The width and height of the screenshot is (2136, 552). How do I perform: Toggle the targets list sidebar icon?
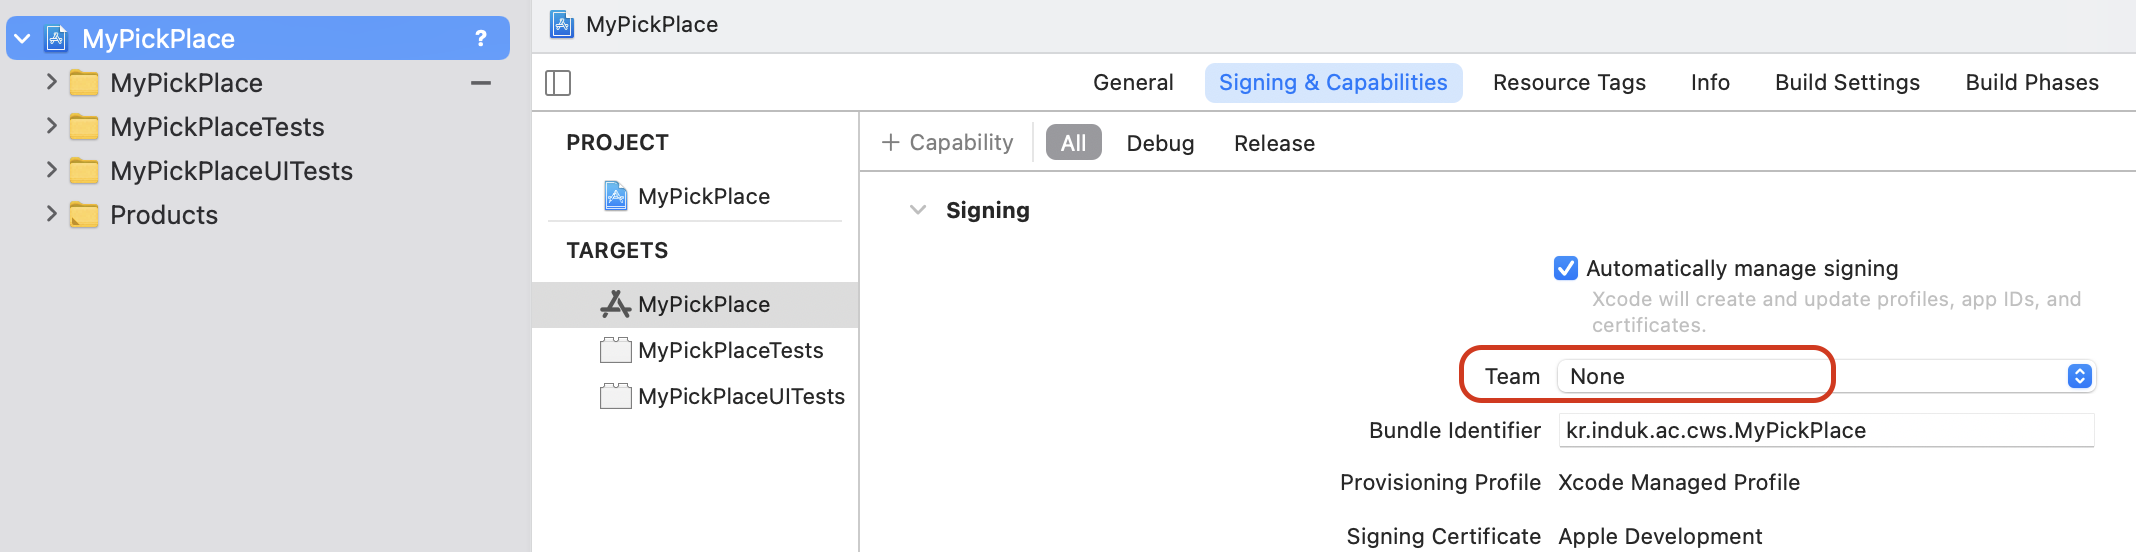[x=558, y=83]
